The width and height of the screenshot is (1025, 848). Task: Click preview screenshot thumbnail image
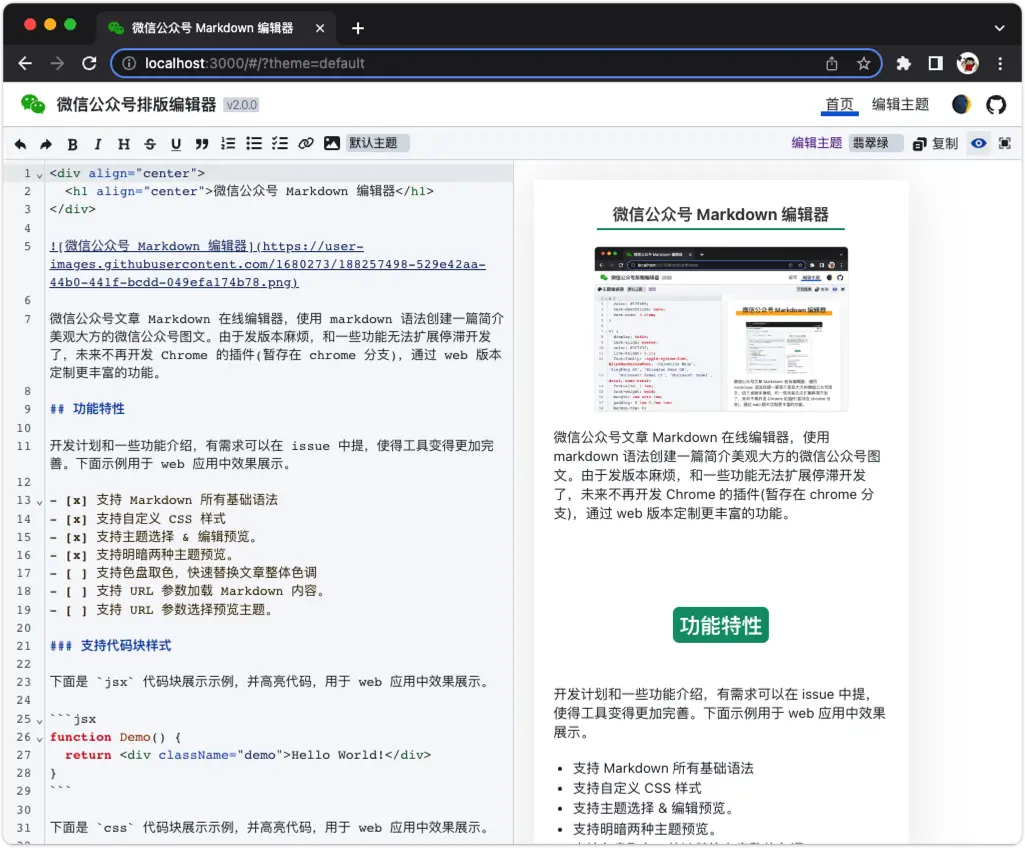pyautogui.click(x=720, y=329)
